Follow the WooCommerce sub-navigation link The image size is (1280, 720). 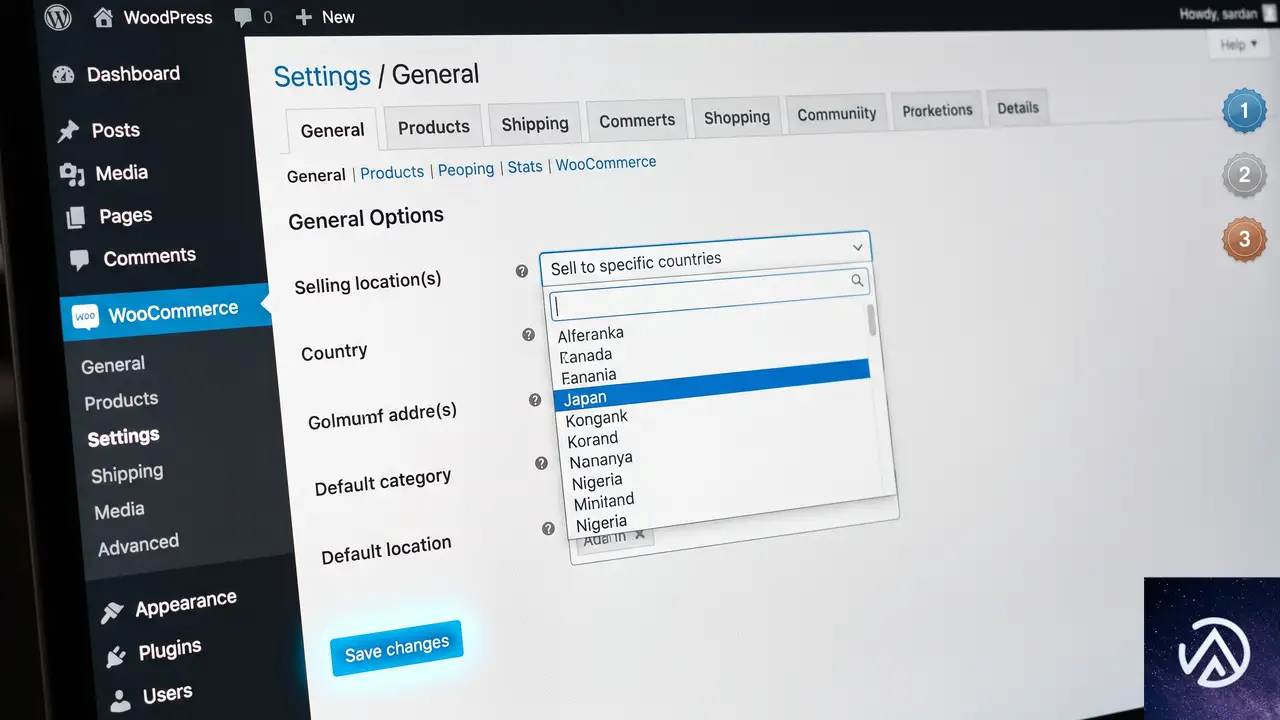606,163
